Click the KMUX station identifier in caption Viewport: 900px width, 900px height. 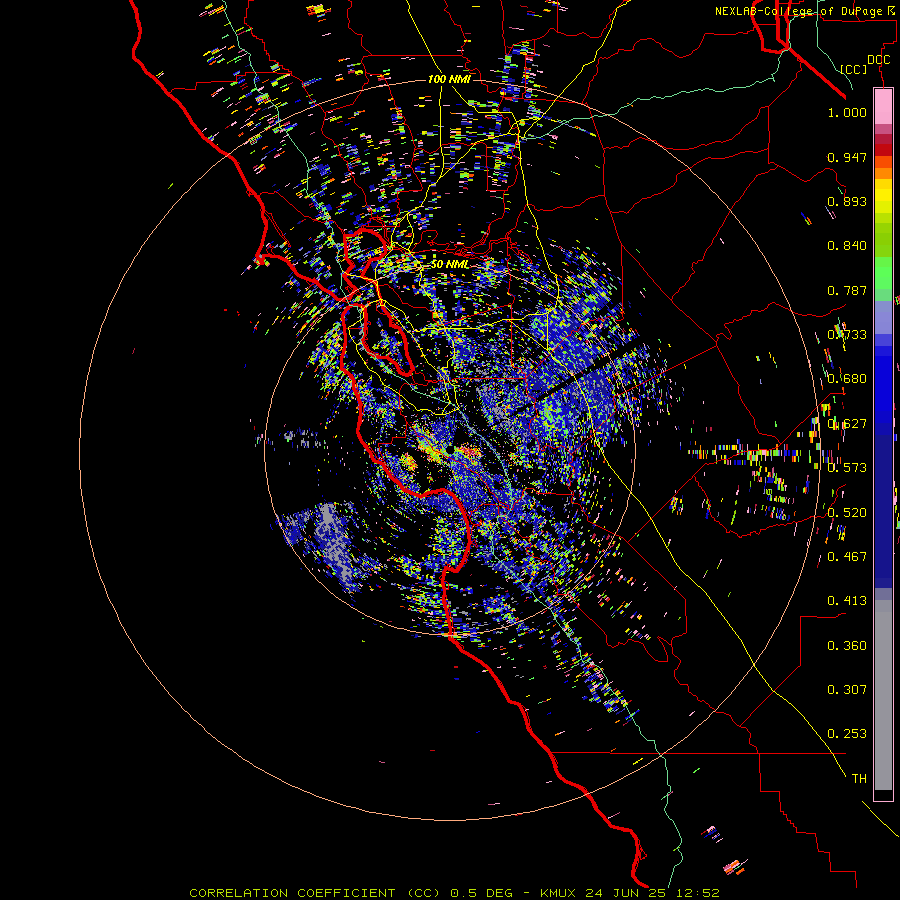[559, 893]
